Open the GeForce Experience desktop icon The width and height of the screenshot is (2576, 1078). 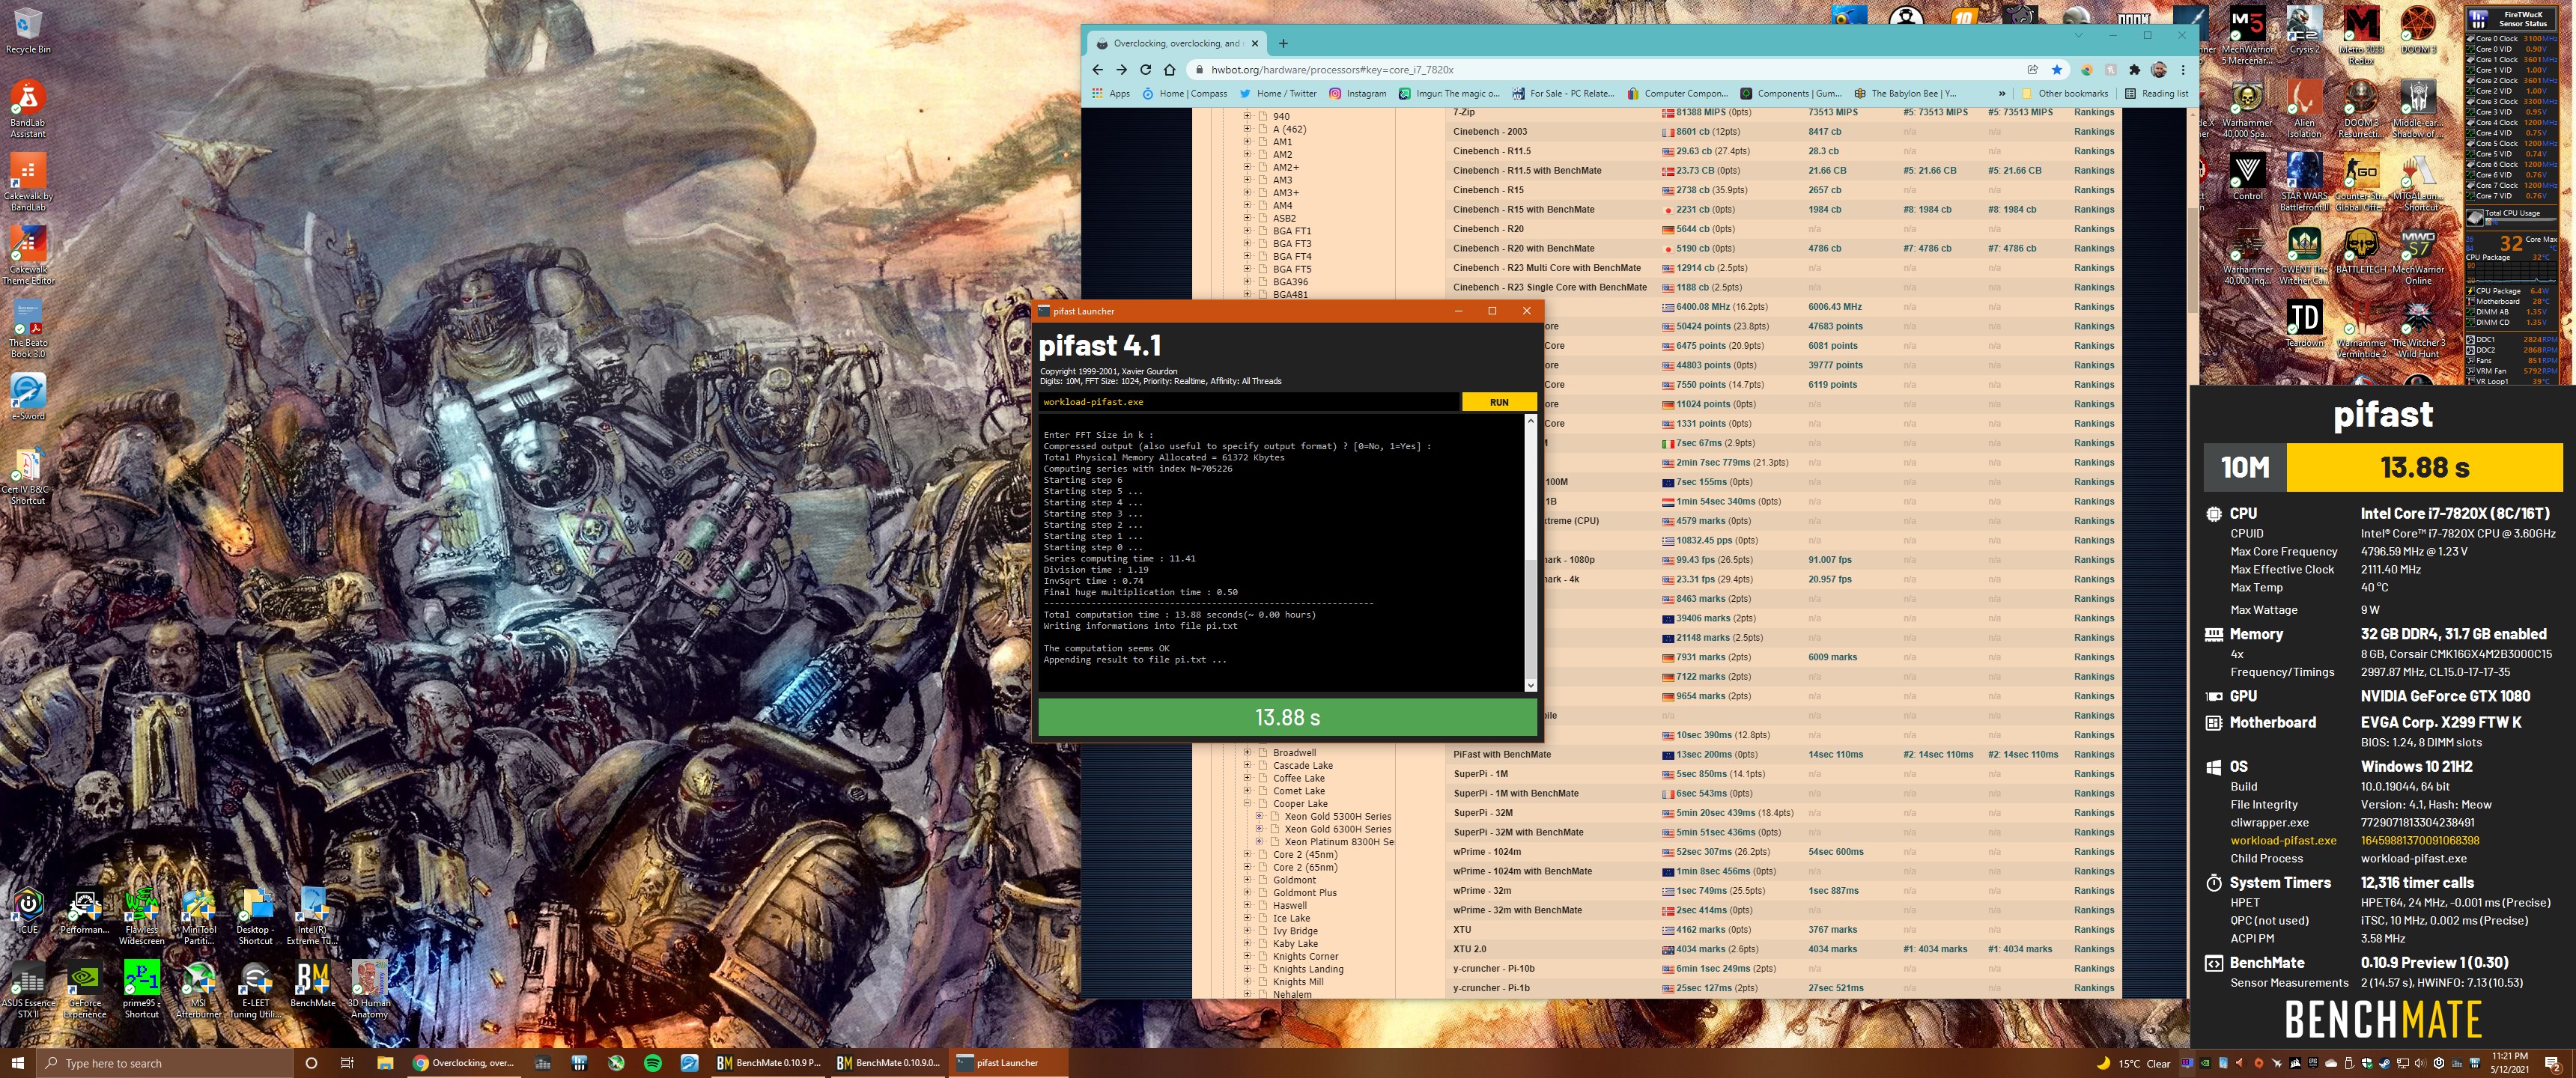tap(85, 990)
